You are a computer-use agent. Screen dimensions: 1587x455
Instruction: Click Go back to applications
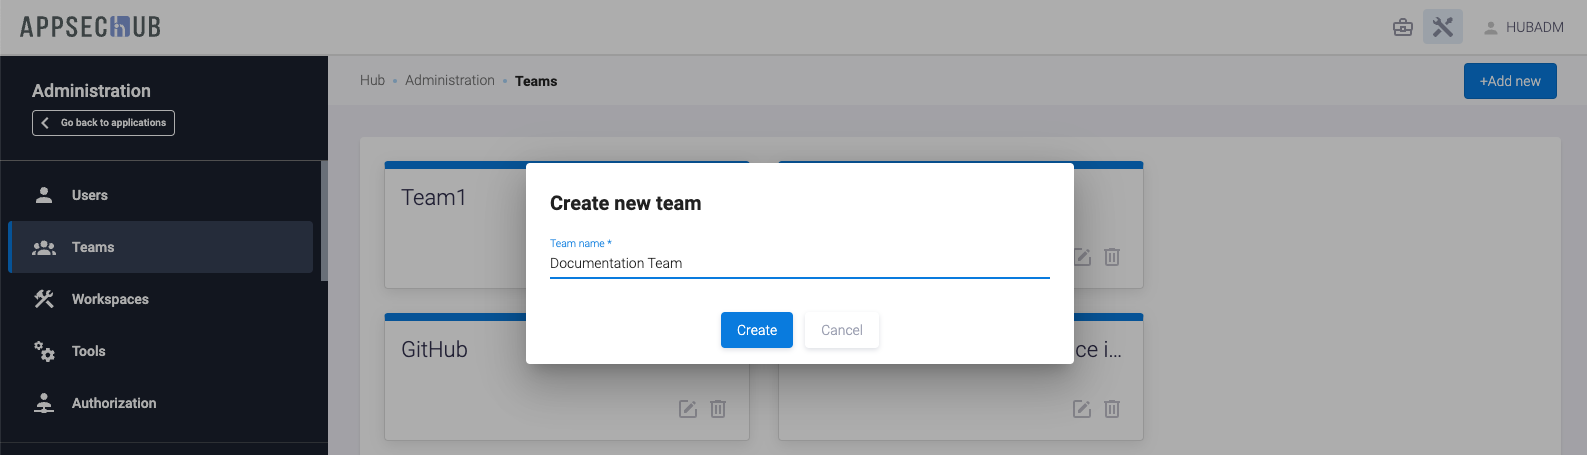pyautogui.click(x=104, y=123)
